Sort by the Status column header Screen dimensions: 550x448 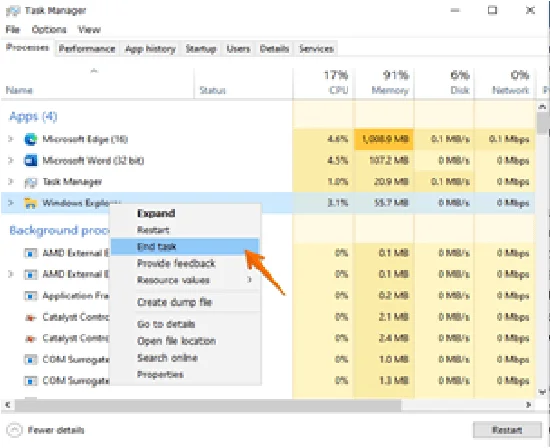point(243,83)
